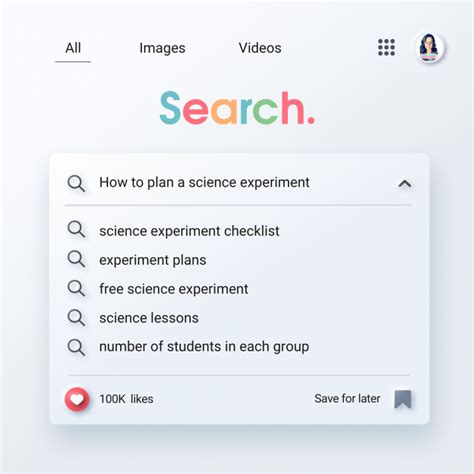
Task: Open the user profile avatar
Action: point(430,47)
